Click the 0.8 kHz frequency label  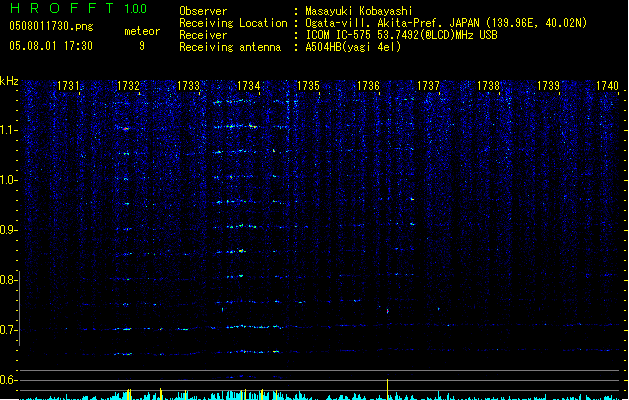click(8, 280)
